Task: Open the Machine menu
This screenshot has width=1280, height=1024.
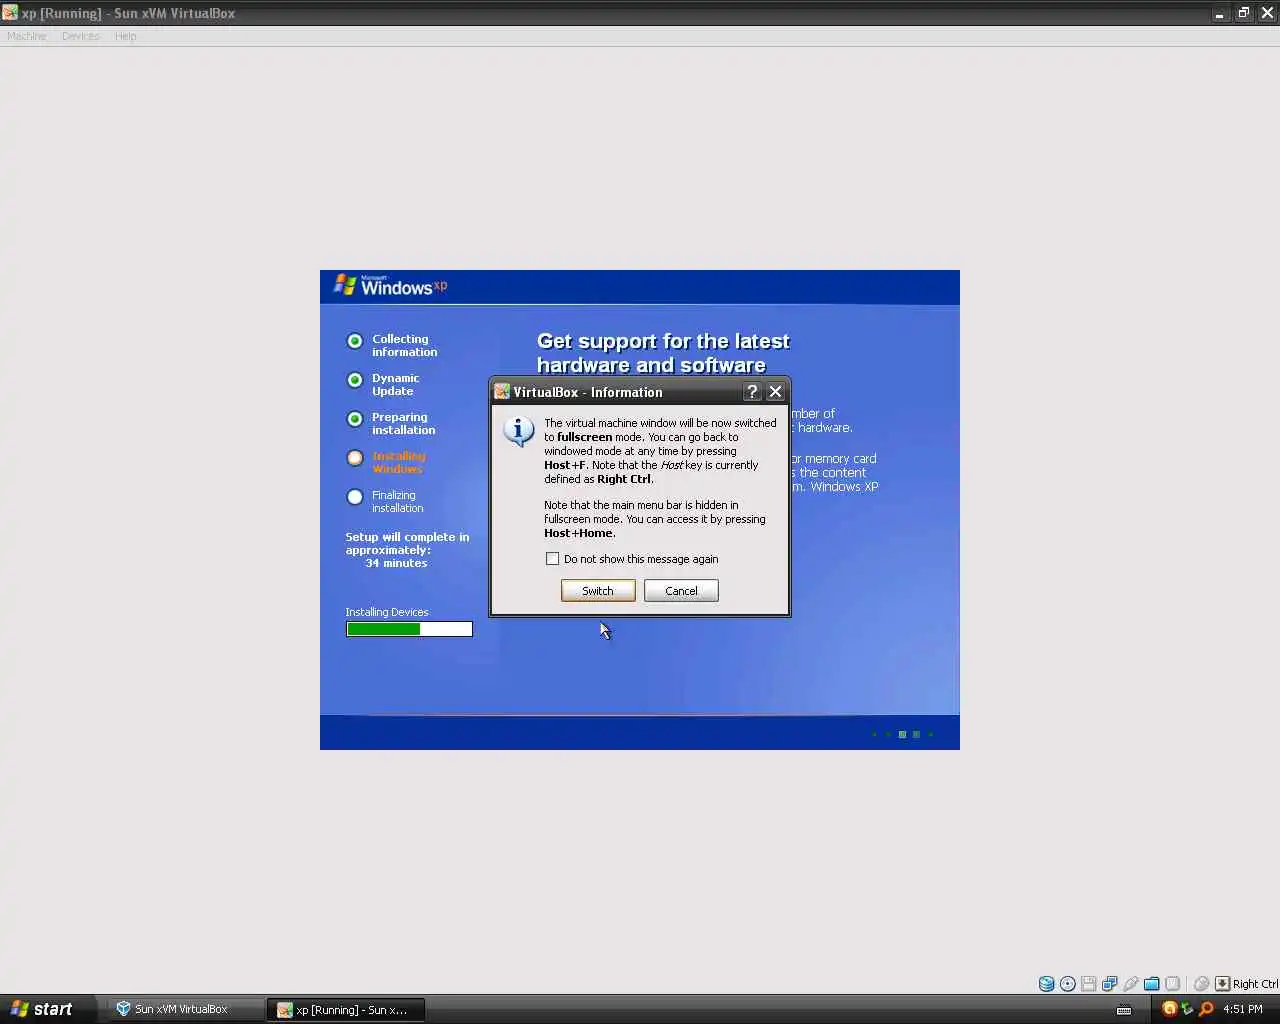Action: 27,36
